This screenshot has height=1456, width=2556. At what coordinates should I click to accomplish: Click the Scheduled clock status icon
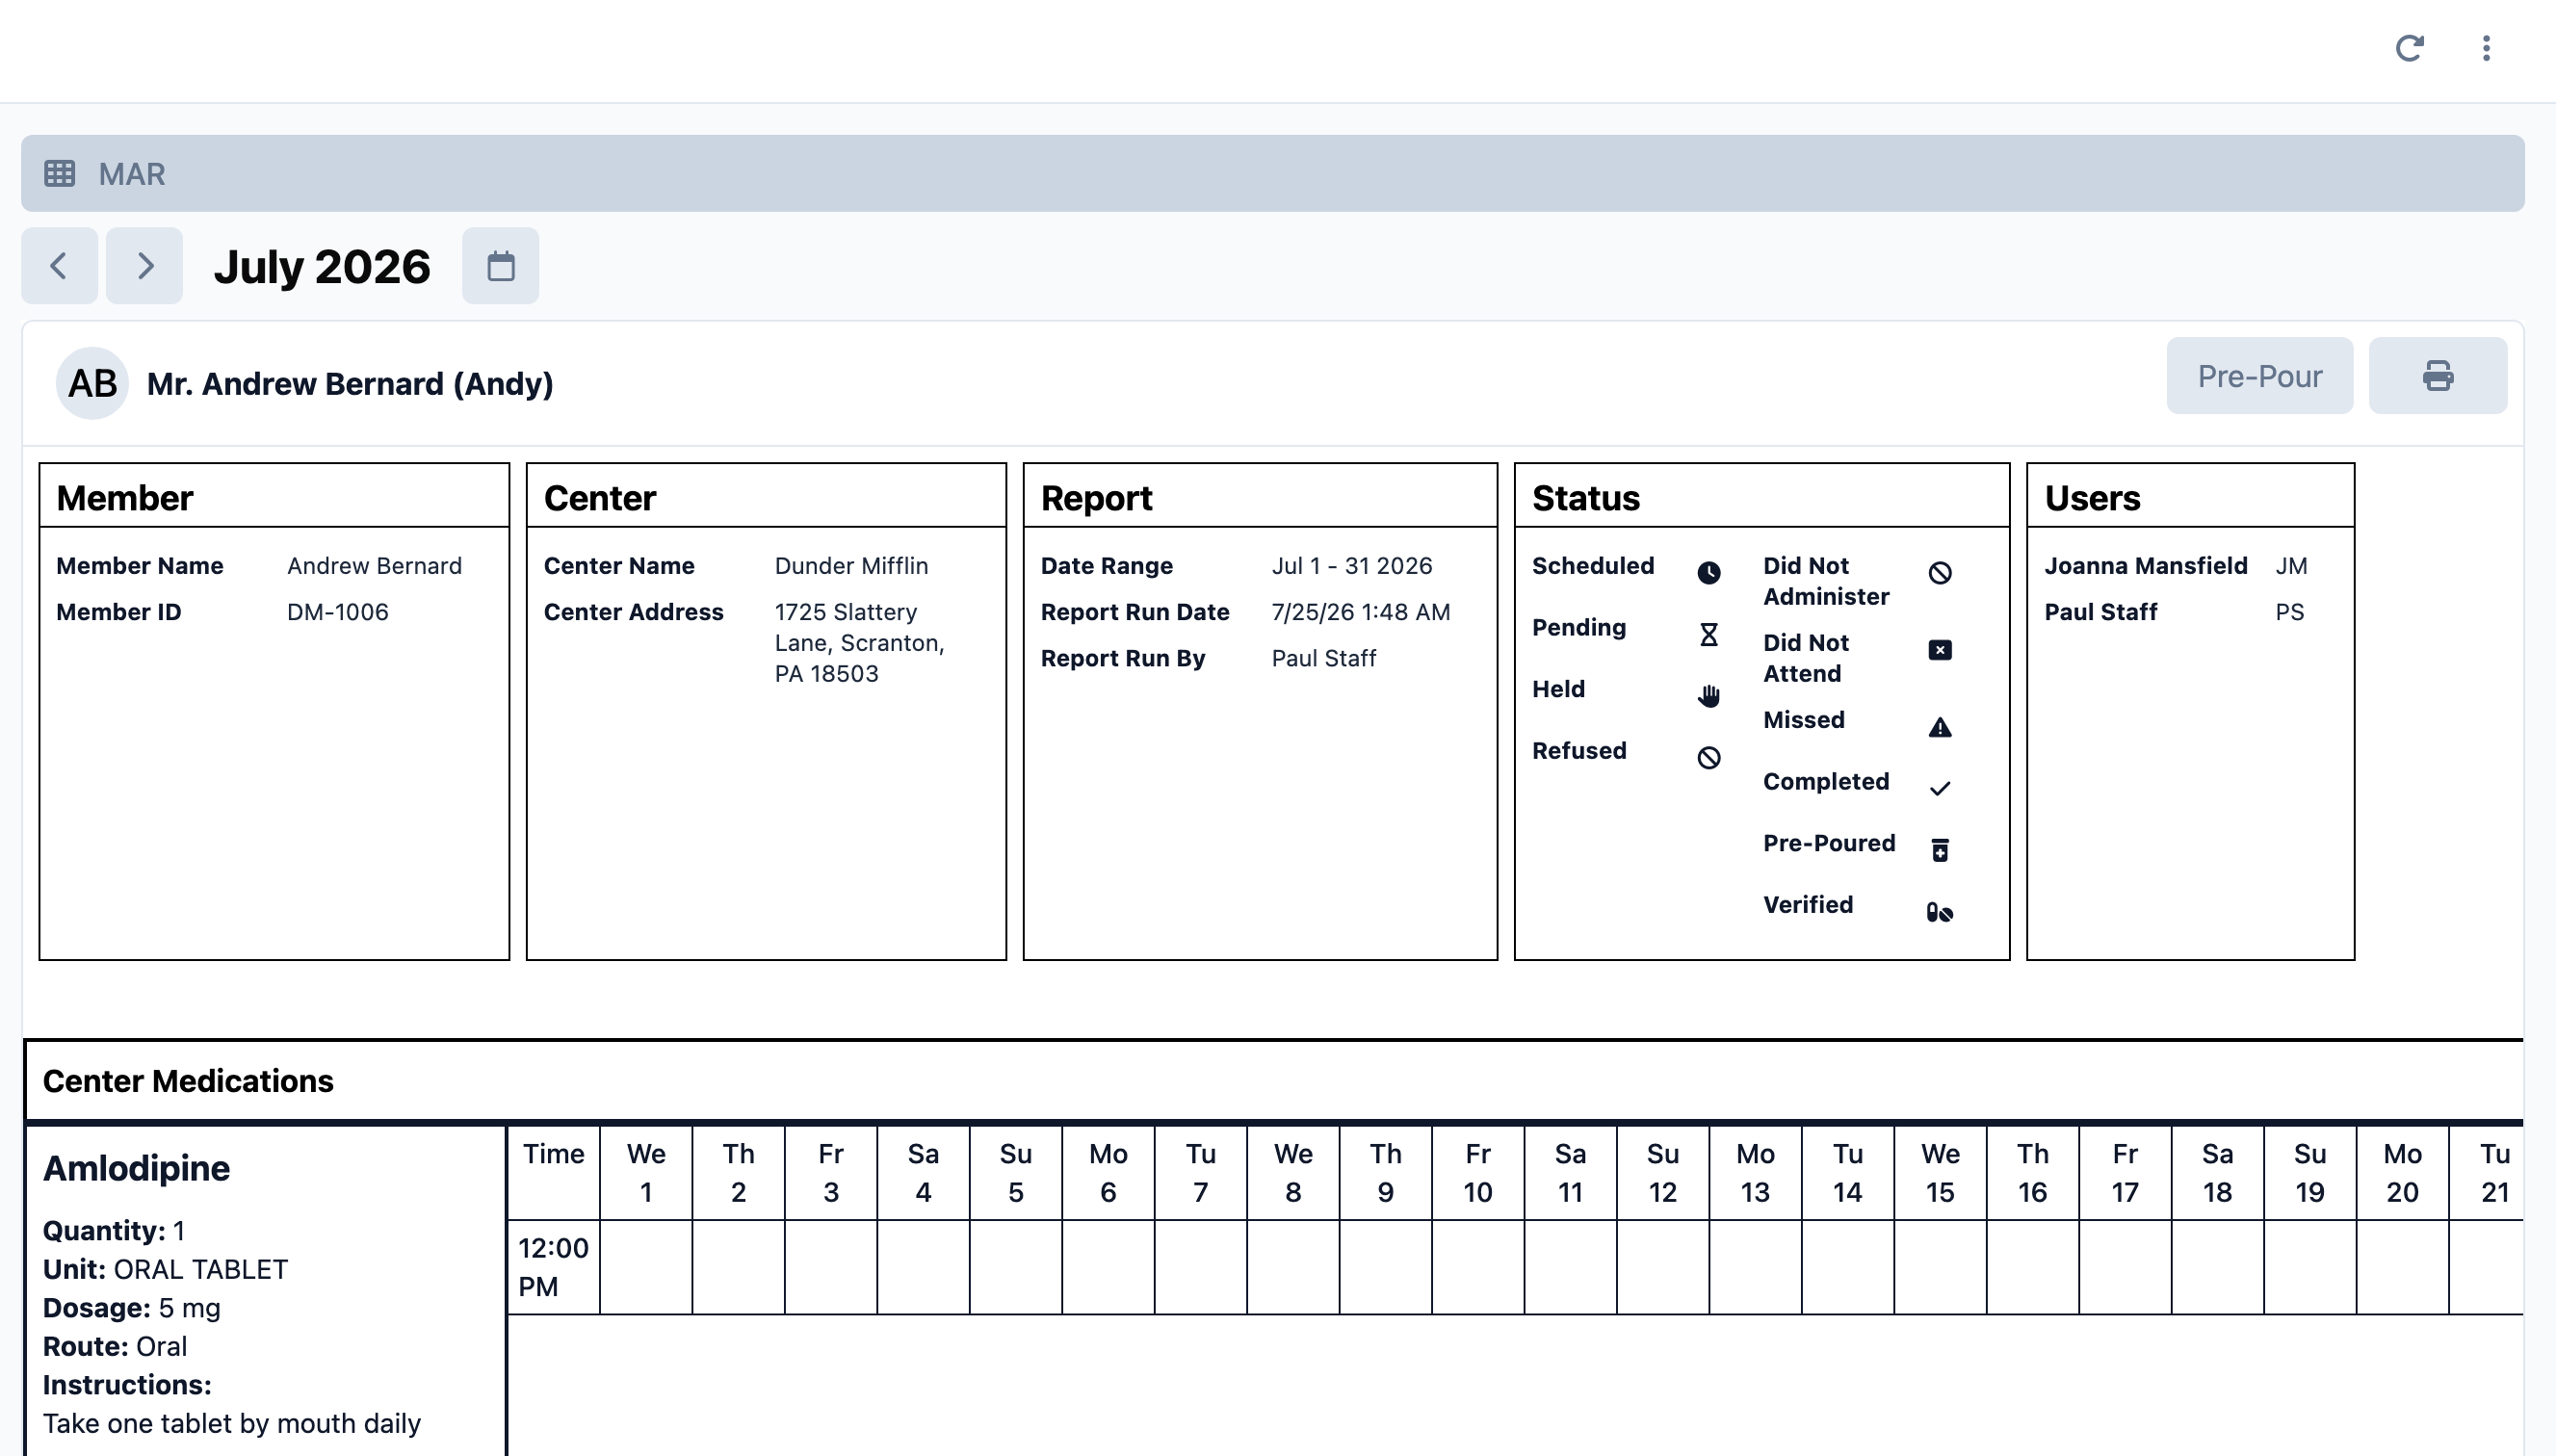(x=1709, y=573)
